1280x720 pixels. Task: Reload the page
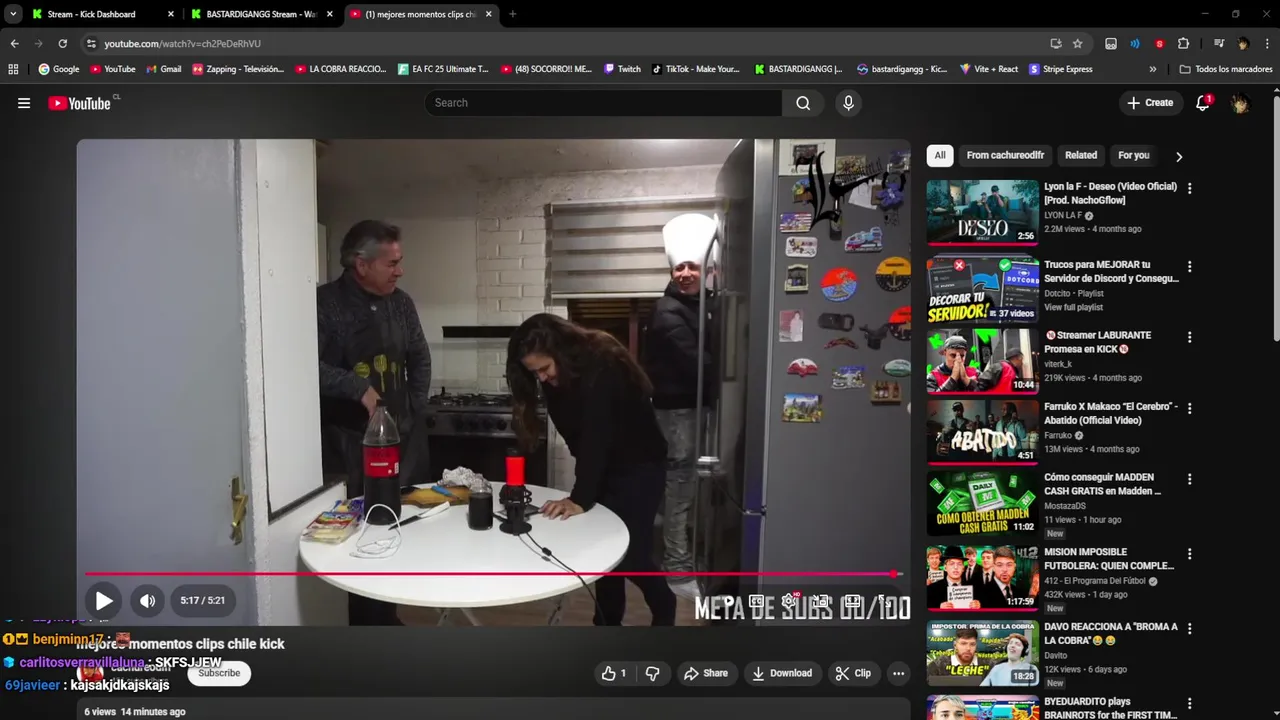[x=62, y=44]
